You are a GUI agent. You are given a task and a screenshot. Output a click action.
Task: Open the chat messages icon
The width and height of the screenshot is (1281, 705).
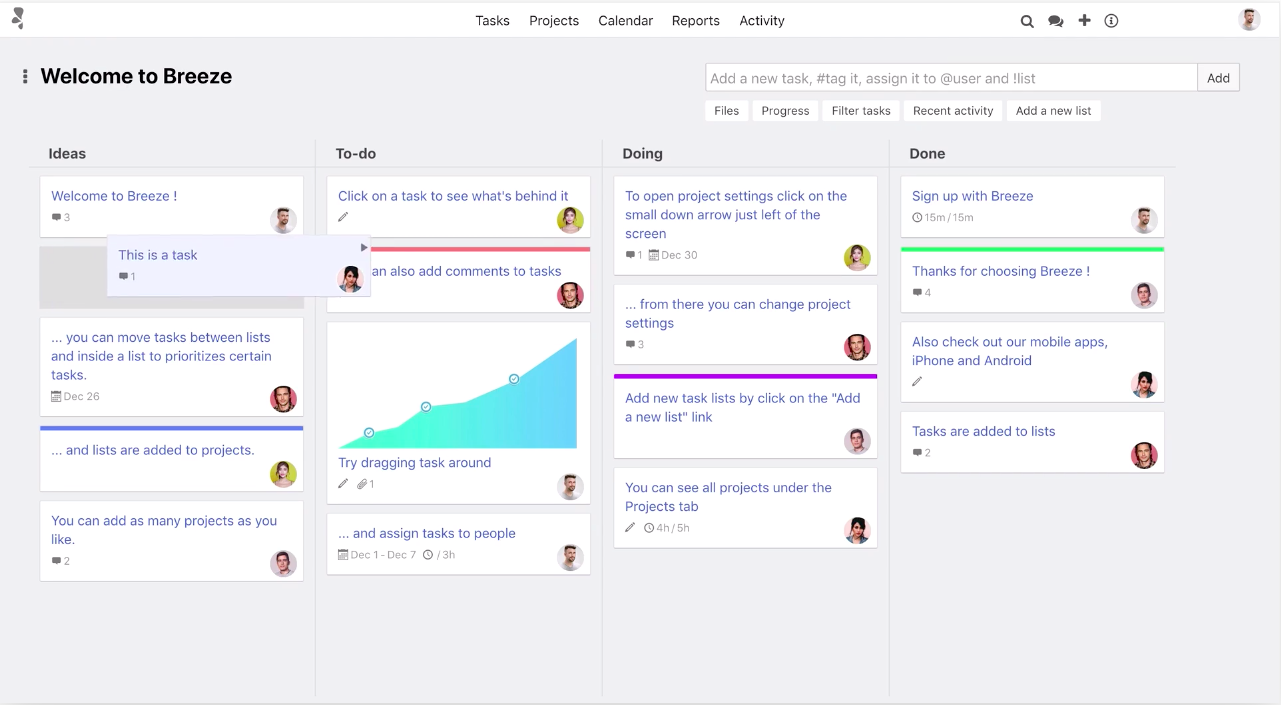click(x=1055, y=21)
